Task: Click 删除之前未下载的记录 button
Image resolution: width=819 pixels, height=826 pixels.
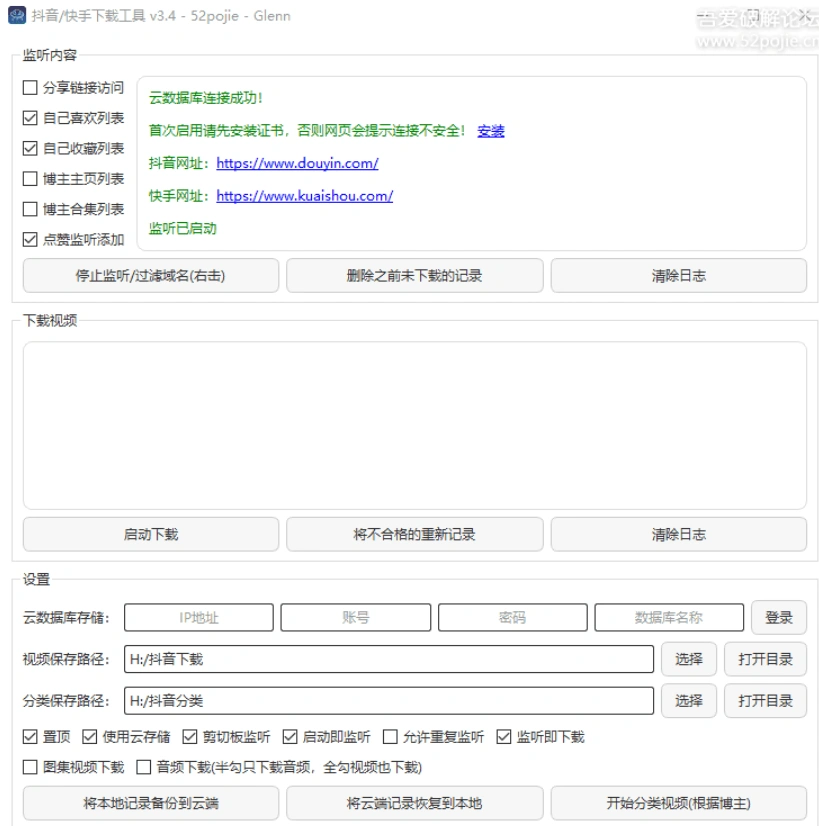Action: coord(414,275)
